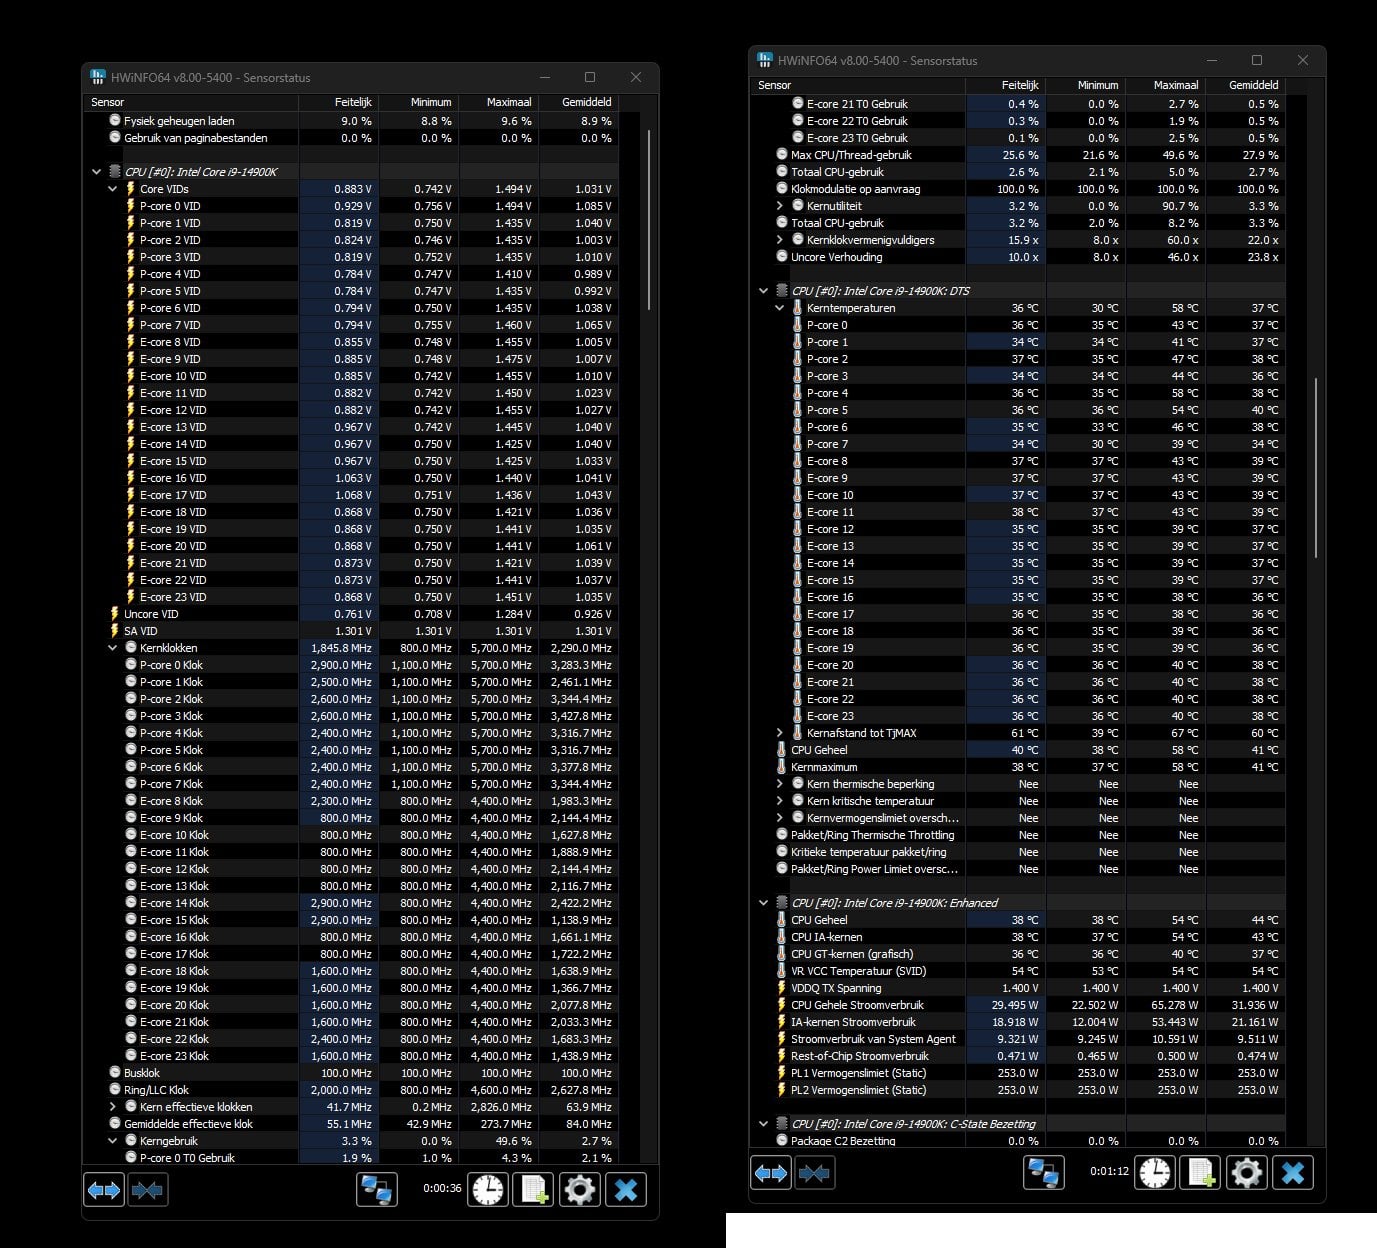The width and height of the screenshot is (1377, 1248).
Task: Click expand-layout arrows icon in left window toolbar
Action: [104, 1190]
